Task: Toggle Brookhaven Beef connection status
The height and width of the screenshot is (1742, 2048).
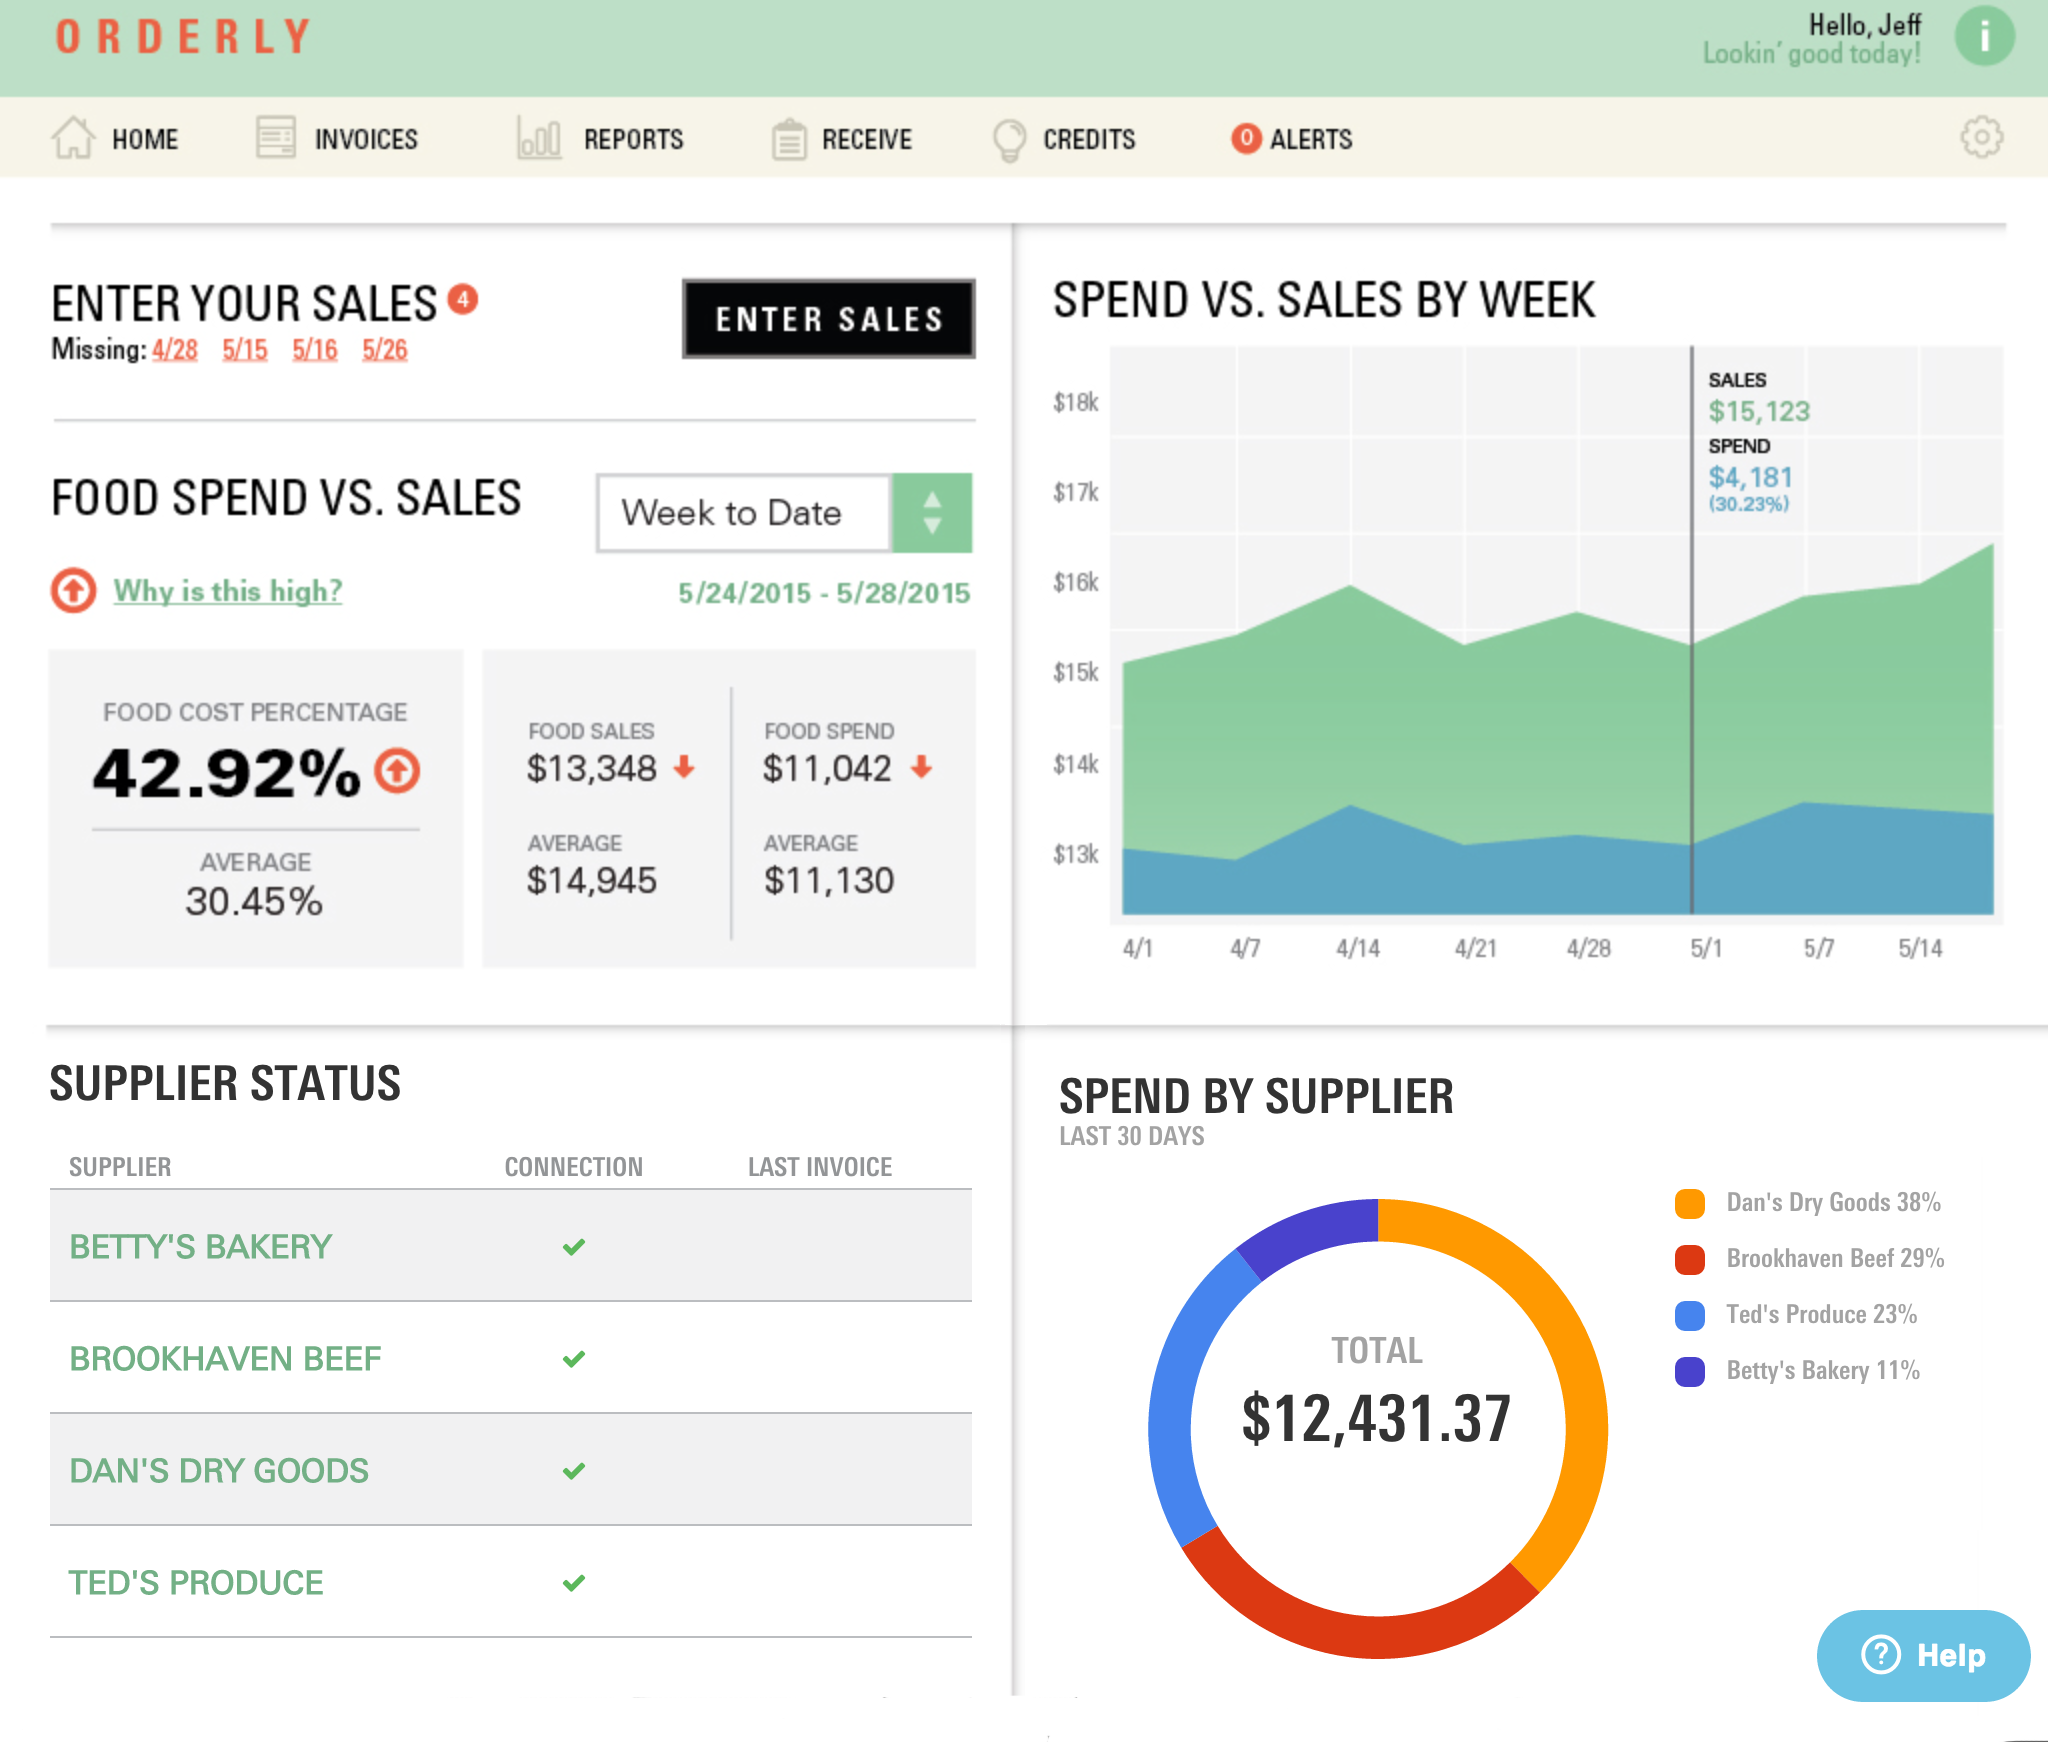Action: 573,1358
